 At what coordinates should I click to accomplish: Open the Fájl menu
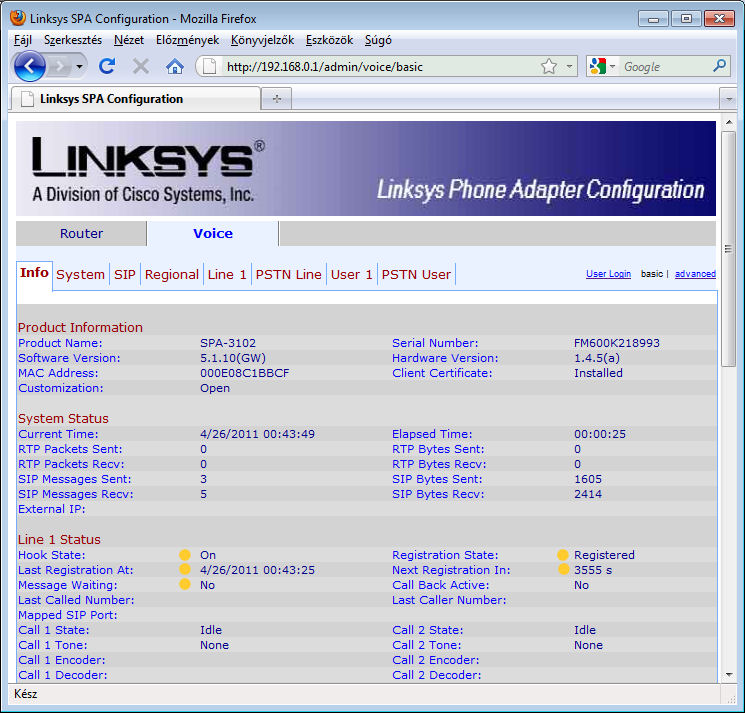(23, 40)
